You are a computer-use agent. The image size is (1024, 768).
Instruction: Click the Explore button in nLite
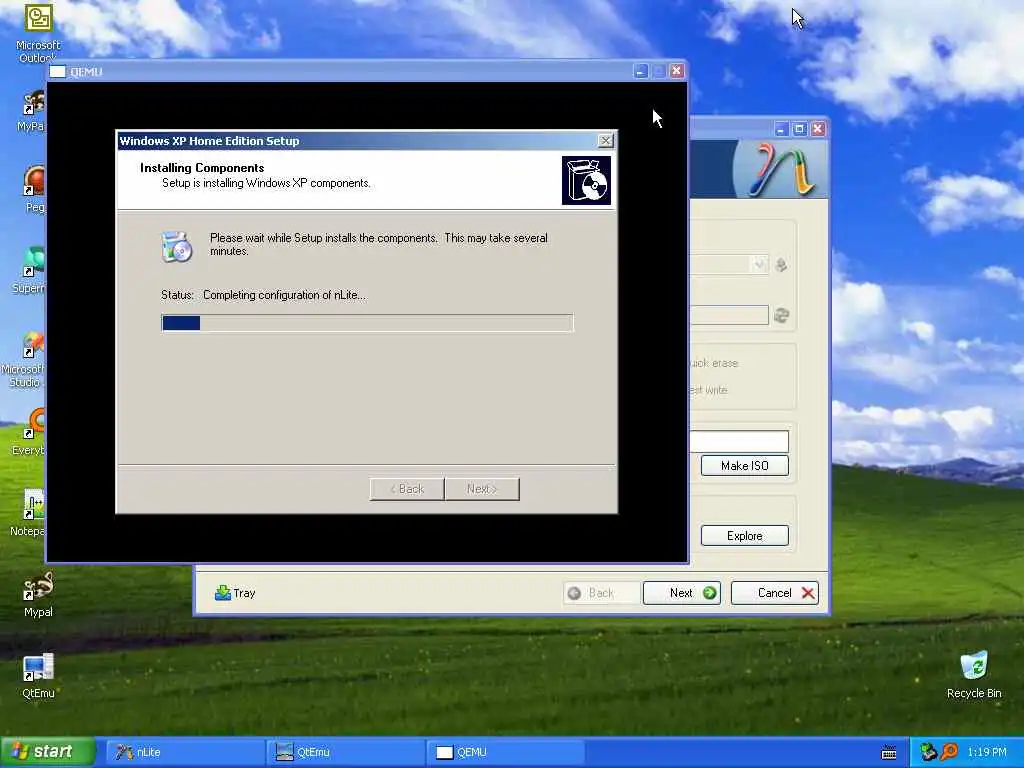point(744,536)
